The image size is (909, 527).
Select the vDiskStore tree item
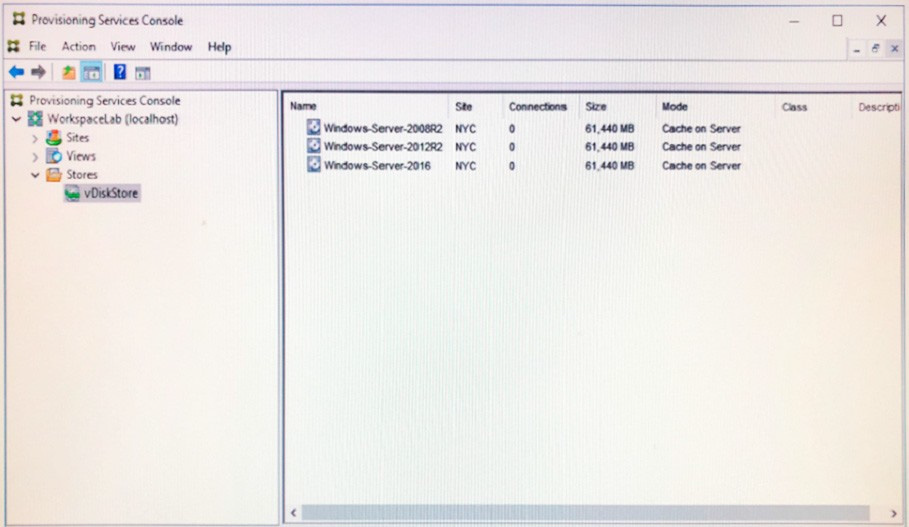point(111,193)
